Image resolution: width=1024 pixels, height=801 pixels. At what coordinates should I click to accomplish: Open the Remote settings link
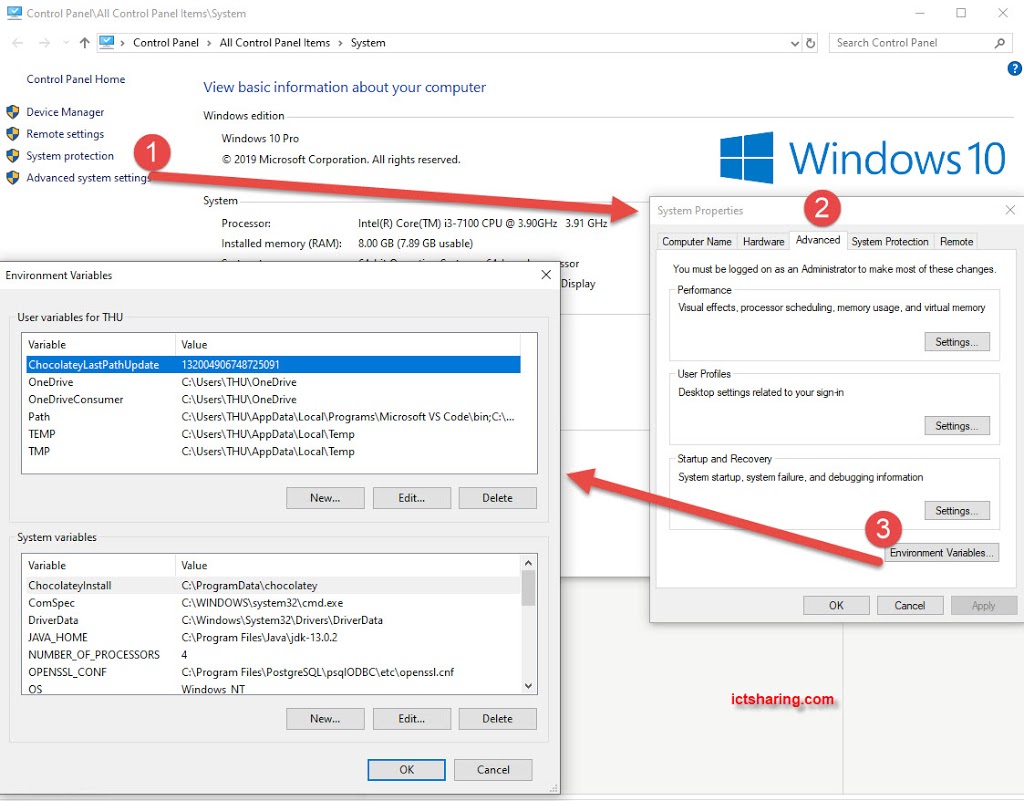coord(65,134)
